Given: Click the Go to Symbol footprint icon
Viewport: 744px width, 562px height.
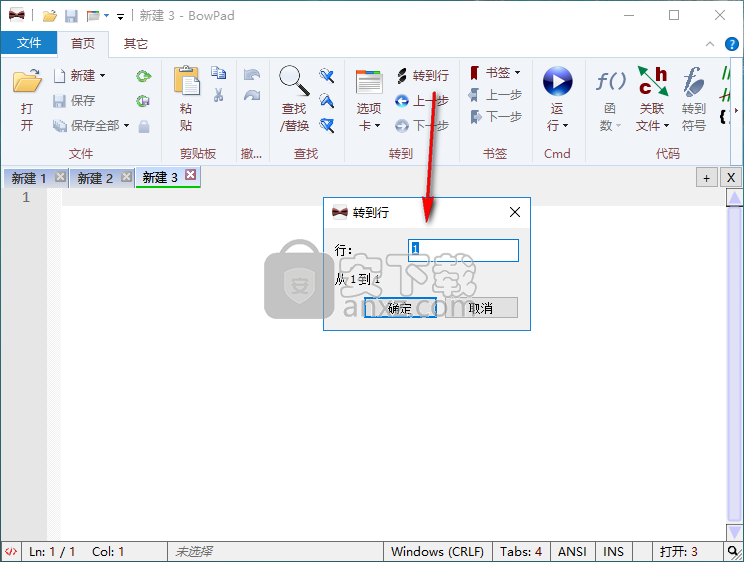Looking at the screenshot, I should (694, 81).
